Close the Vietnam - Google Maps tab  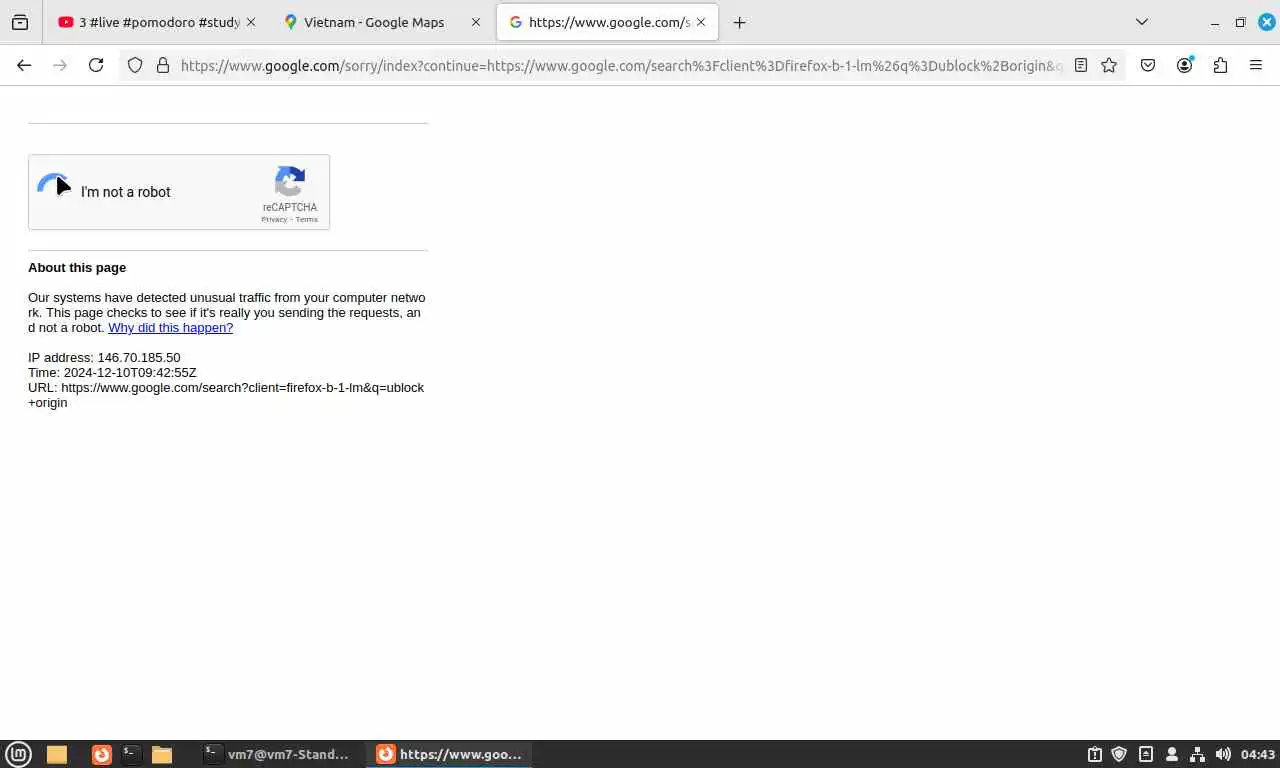click(x=476, y=22)
